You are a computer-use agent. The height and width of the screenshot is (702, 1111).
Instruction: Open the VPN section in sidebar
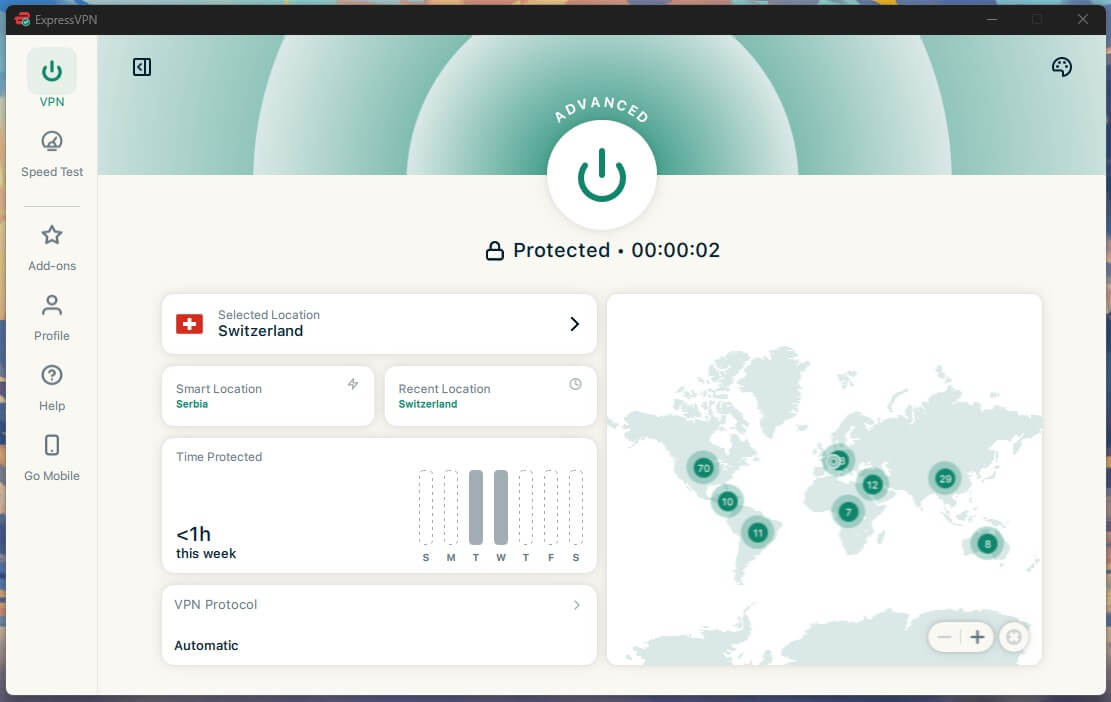pos(52,79)
